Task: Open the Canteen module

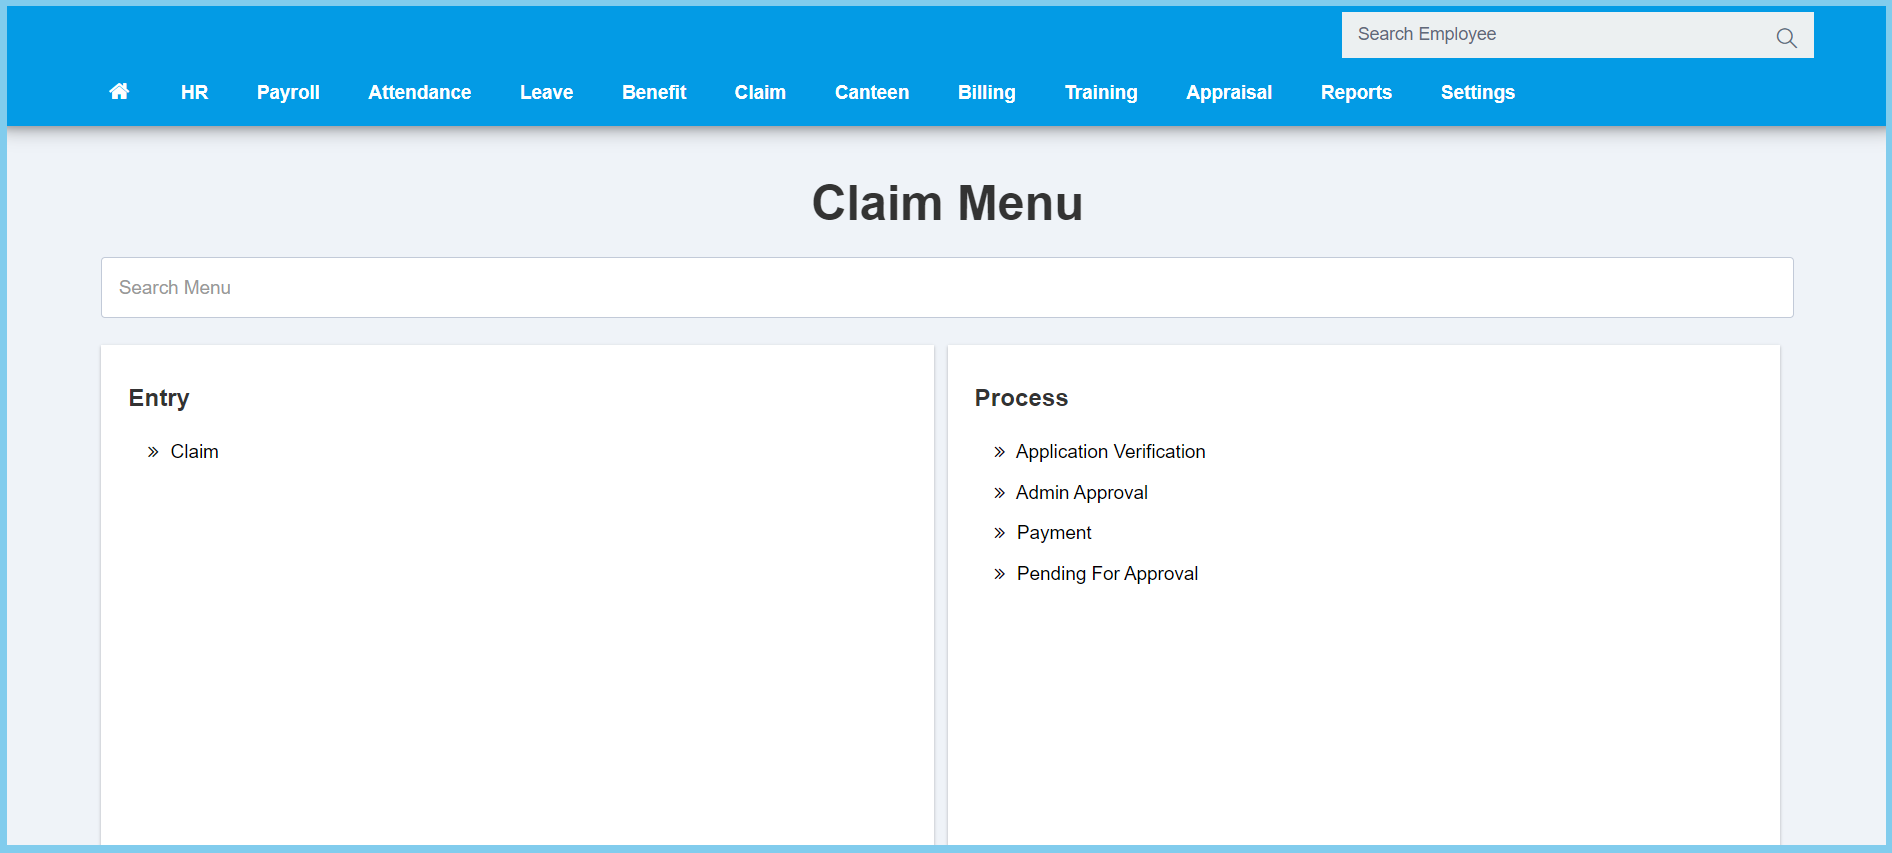Action: (x=872, y=92)
